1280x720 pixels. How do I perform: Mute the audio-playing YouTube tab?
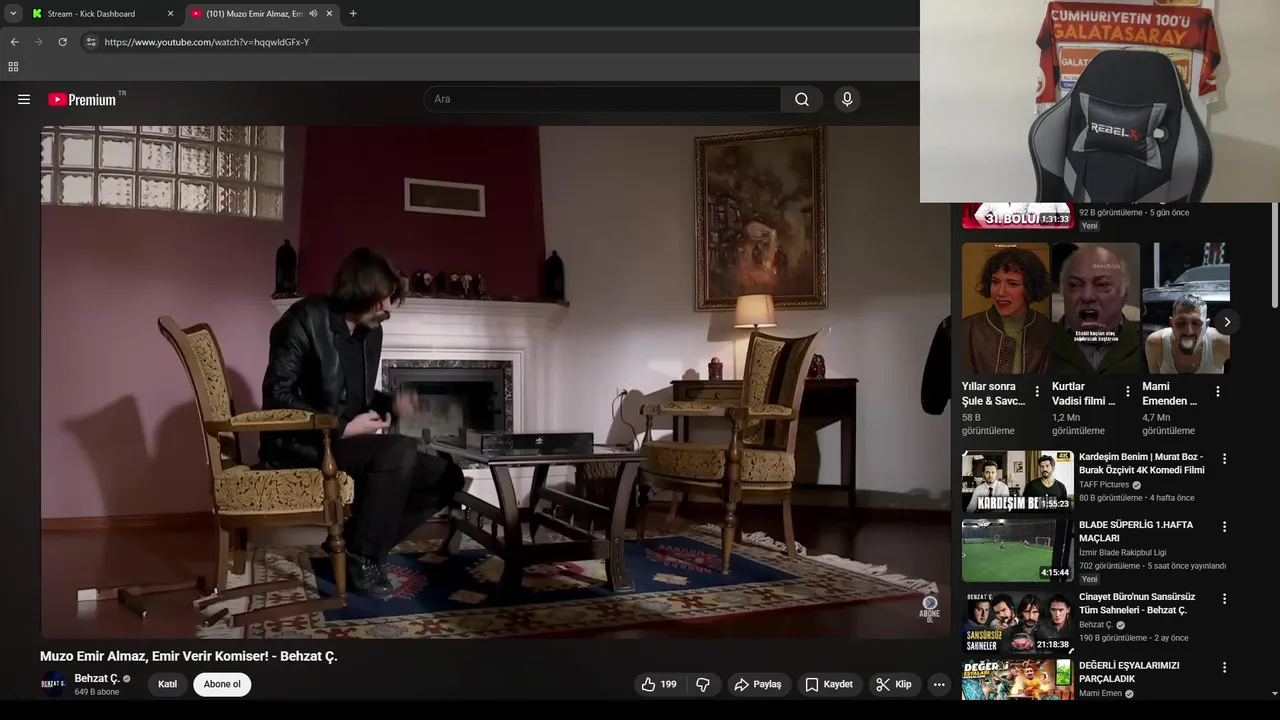click(x=313, y=14)
